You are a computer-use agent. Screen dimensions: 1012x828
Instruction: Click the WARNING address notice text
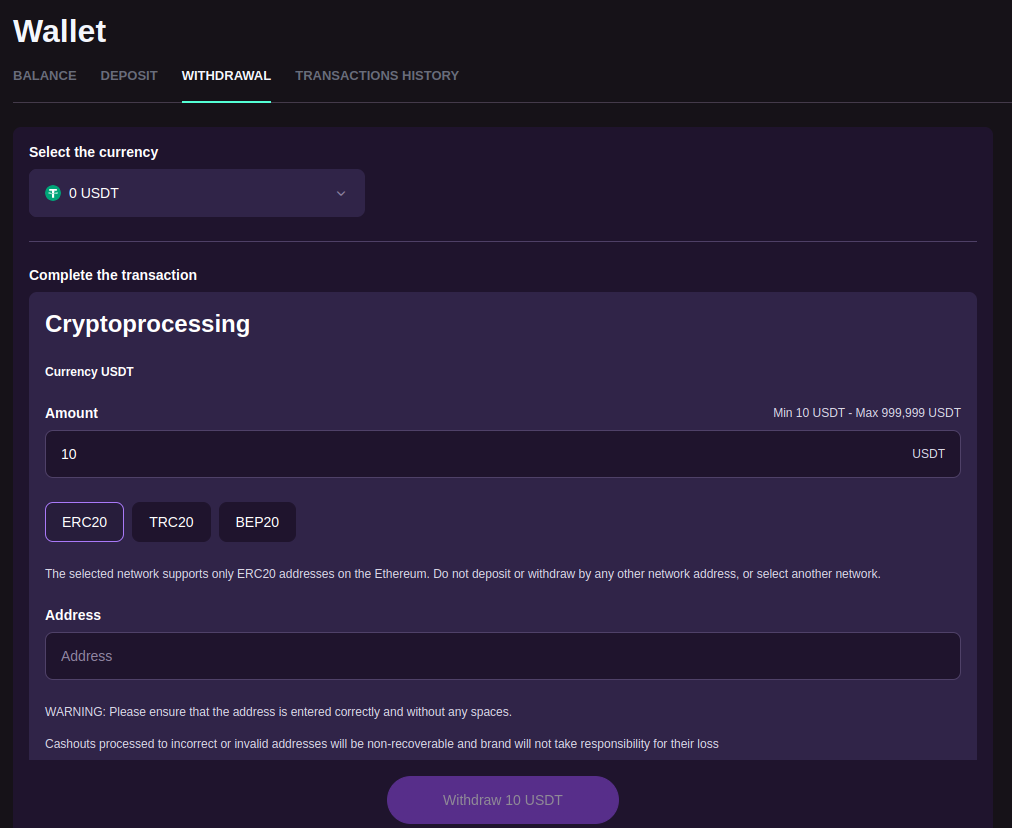(278, 712)
